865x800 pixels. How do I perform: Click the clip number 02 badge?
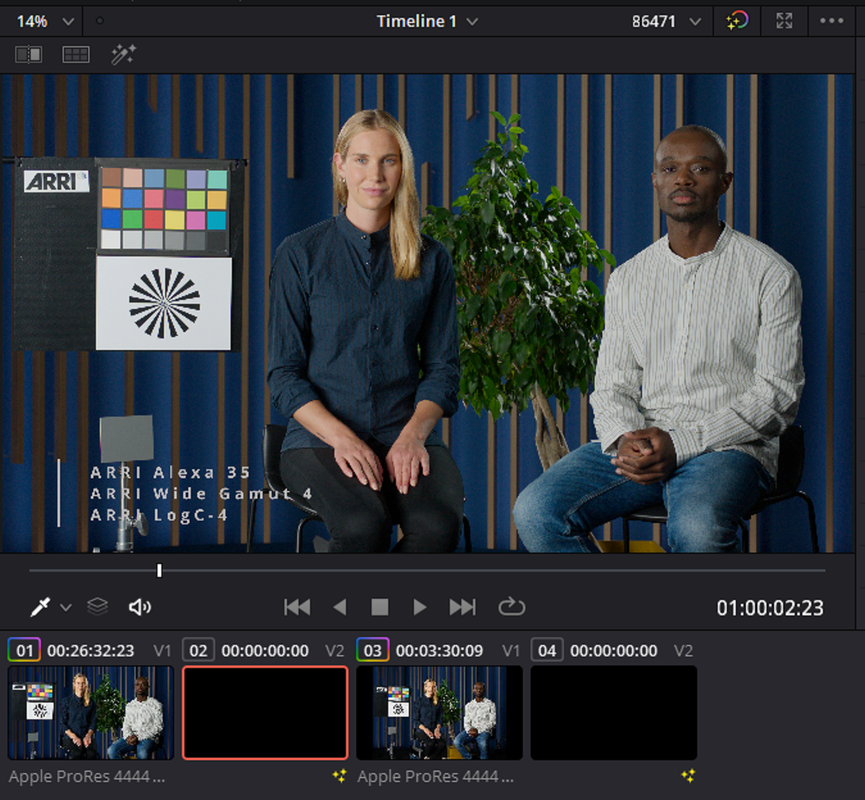pyautogui.click(x=199, y=650)
